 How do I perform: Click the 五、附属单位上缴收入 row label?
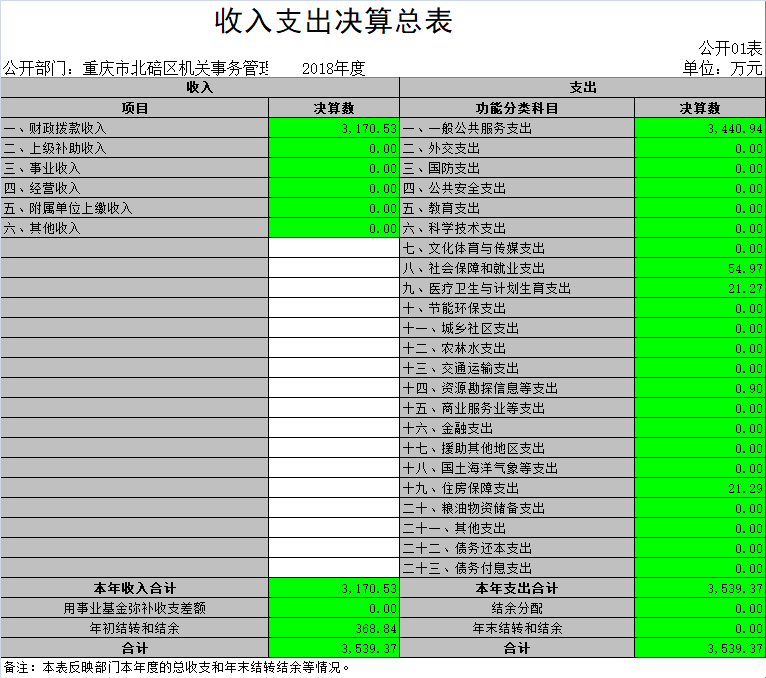coord(67,209)
